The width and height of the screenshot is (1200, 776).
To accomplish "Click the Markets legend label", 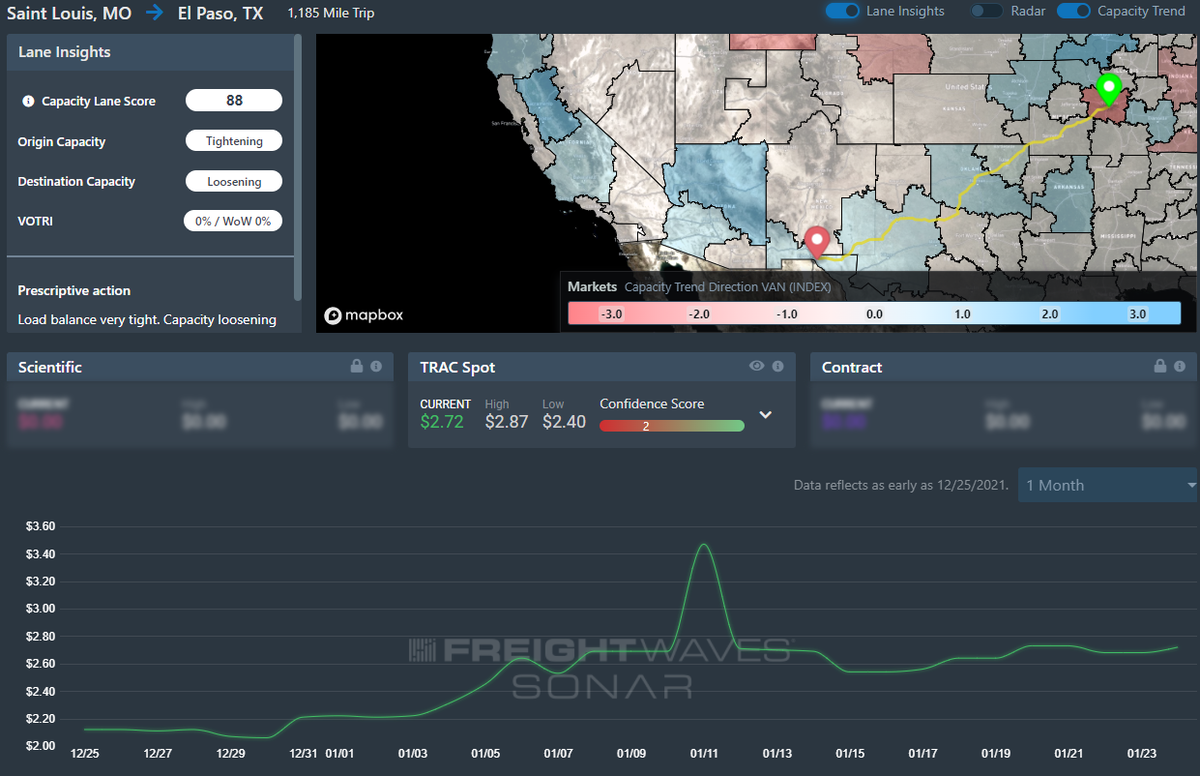I will pyautogui.click(x=592, y=286).
